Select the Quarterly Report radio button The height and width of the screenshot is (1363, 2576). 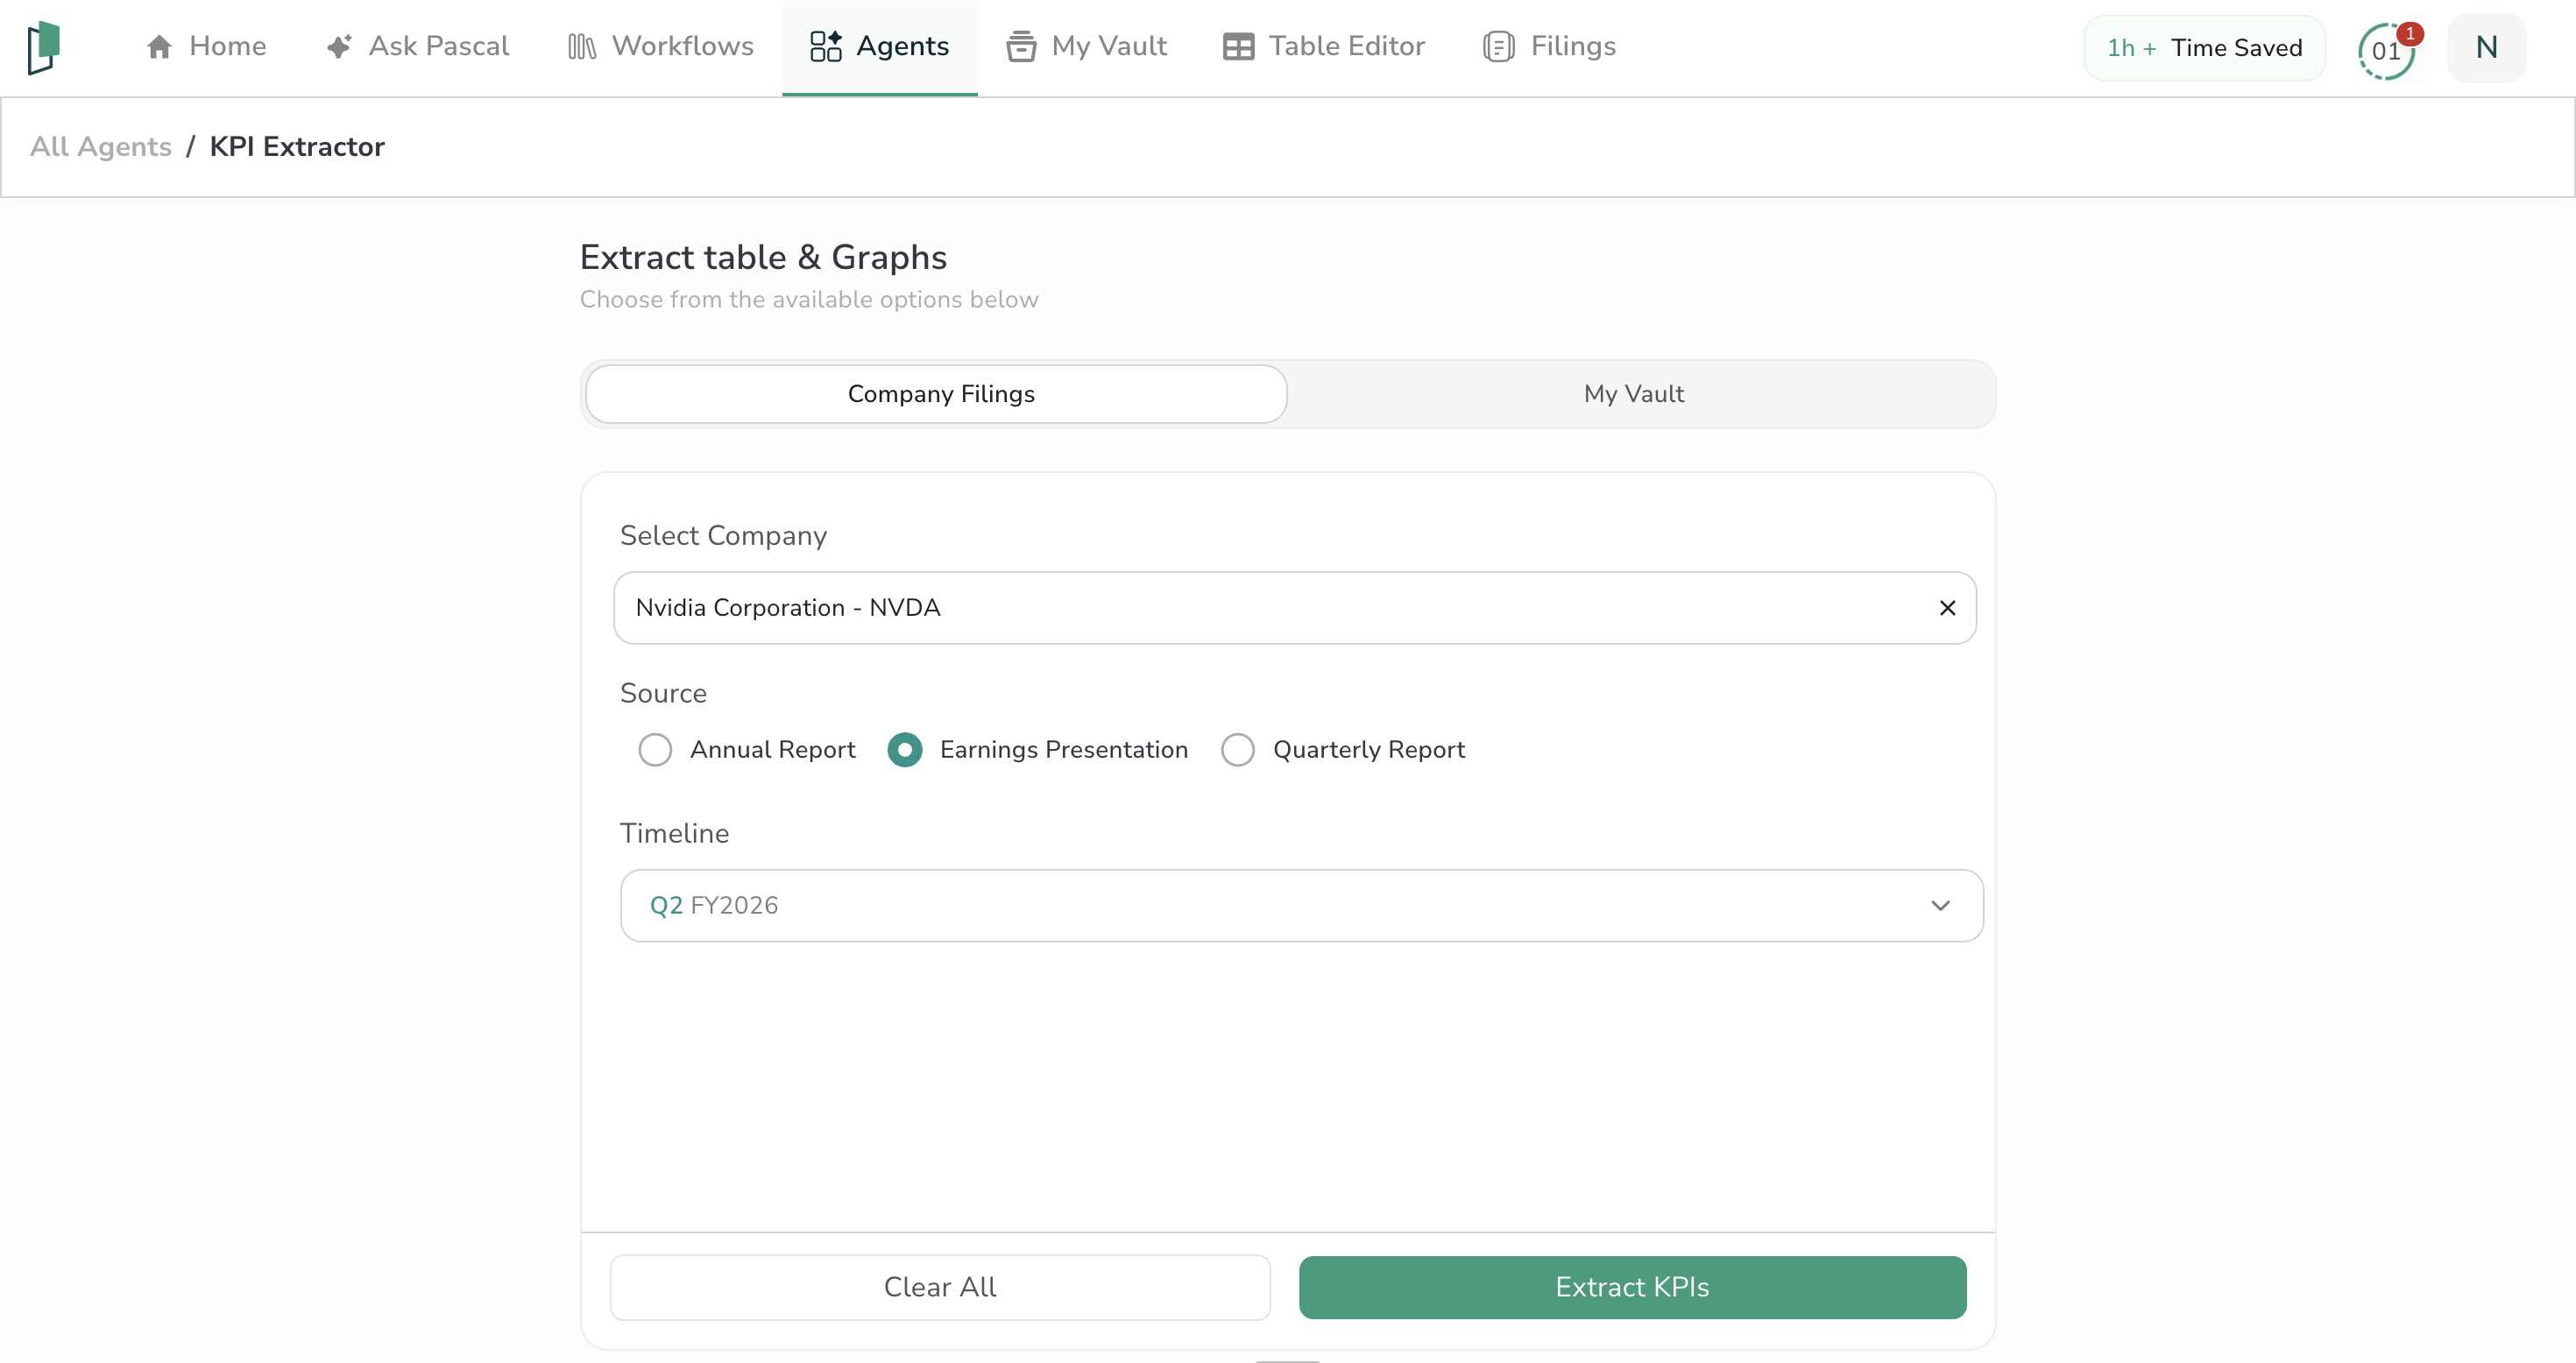(1237, 750)
